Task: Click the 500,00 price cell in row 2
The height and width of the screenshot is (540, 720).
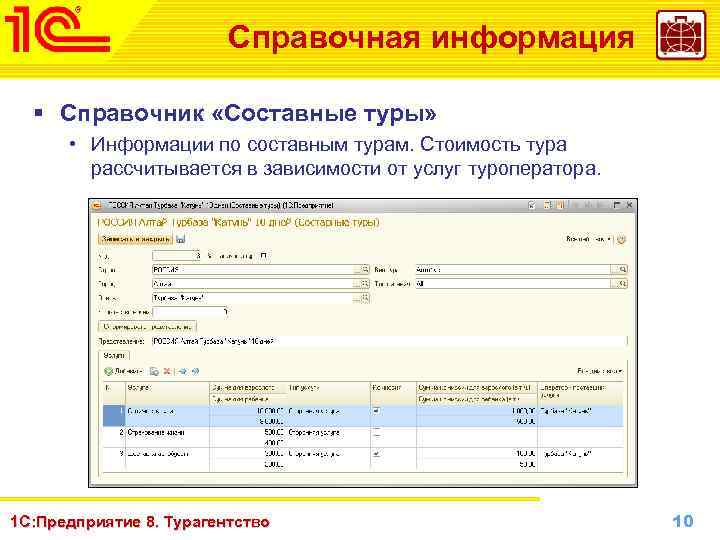Action: point(248,433)
